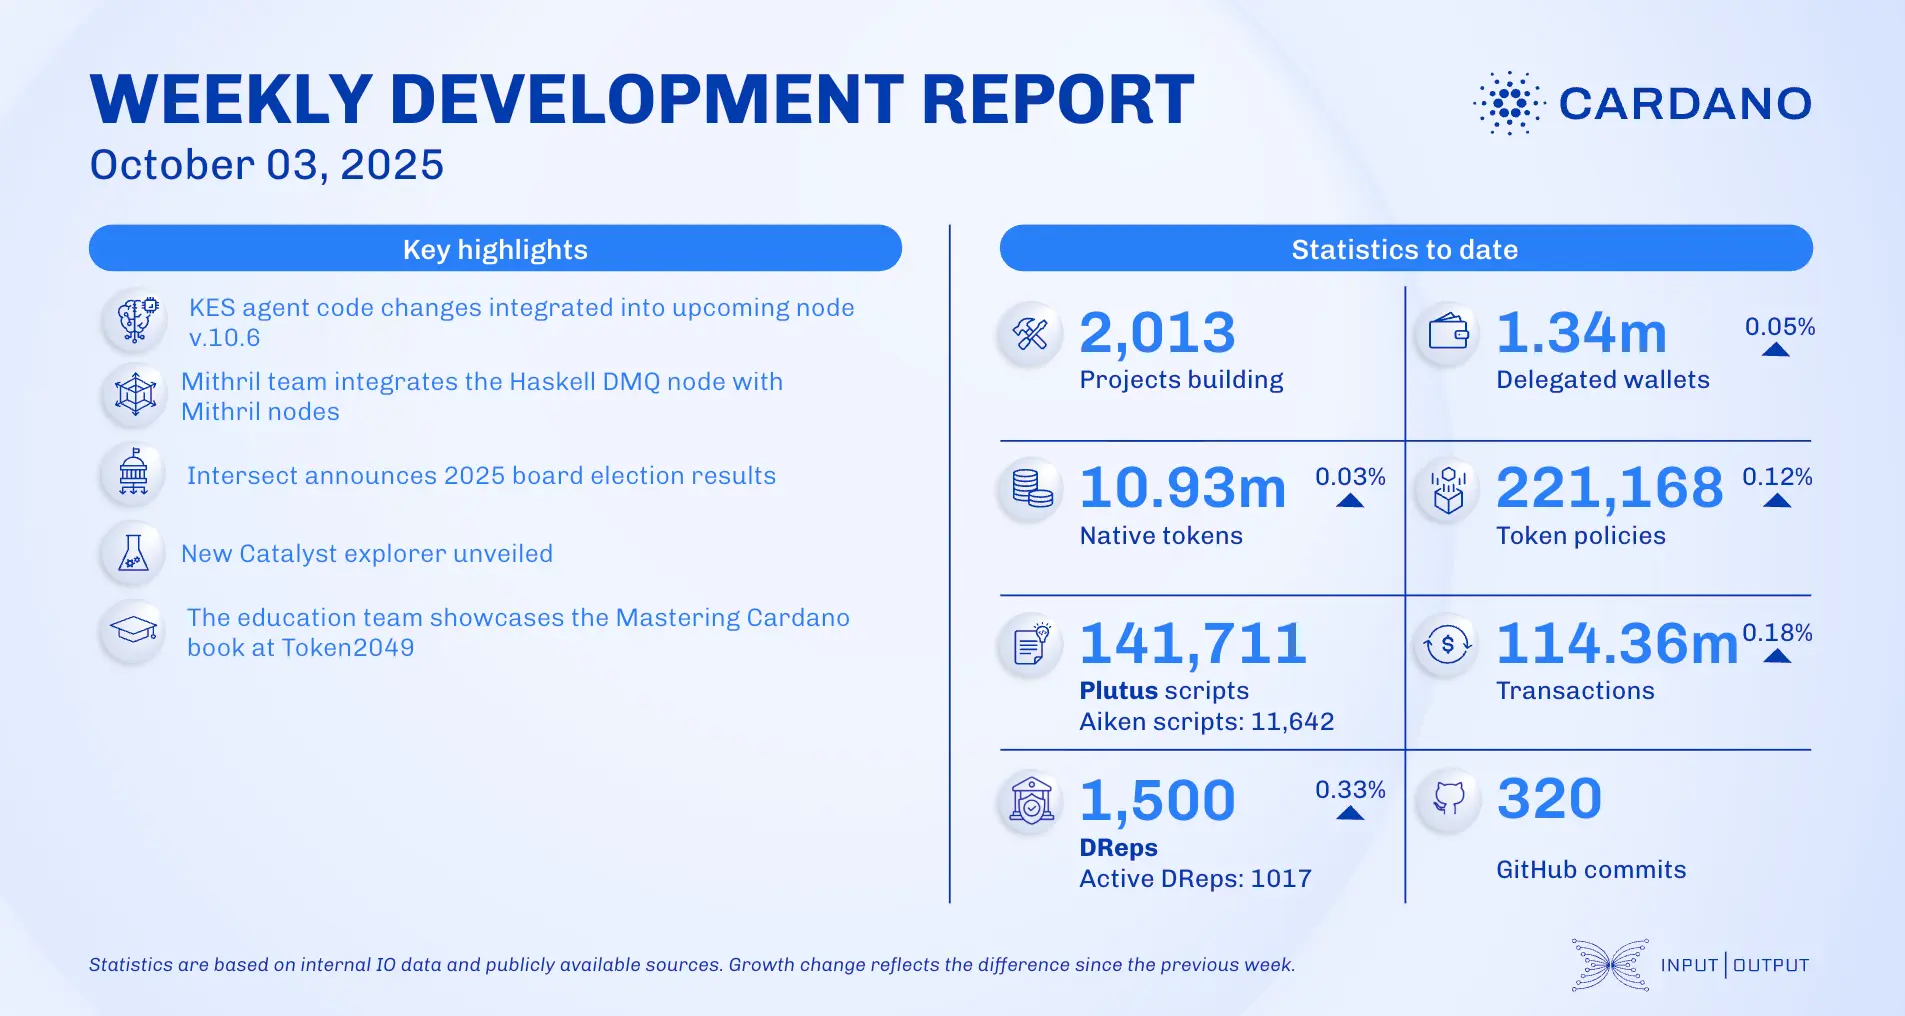The height and width of the screenshot is (1016, 1905).
Task: Select the Plutus scripts entry
Action: pyautogui.click(x=1163, y=690)
